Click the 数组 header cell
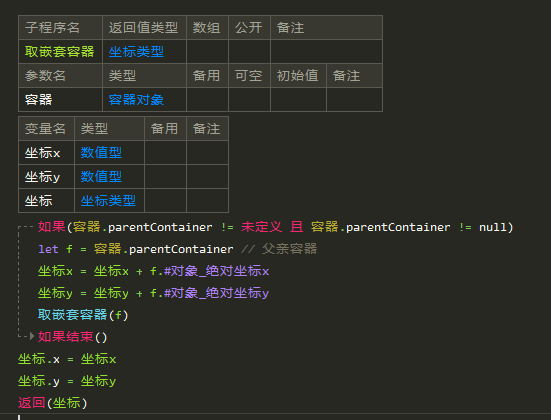551x420 pixels. coord(208,27)
